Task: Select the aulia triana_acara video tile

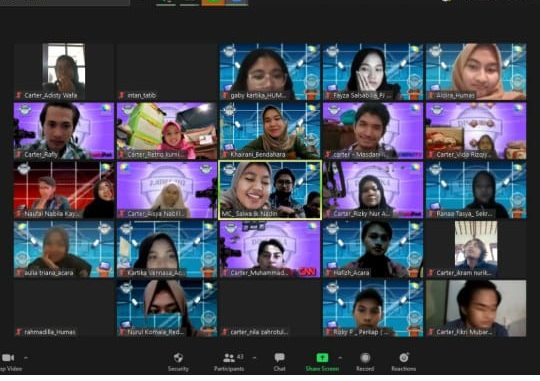Action: point(64,249)
